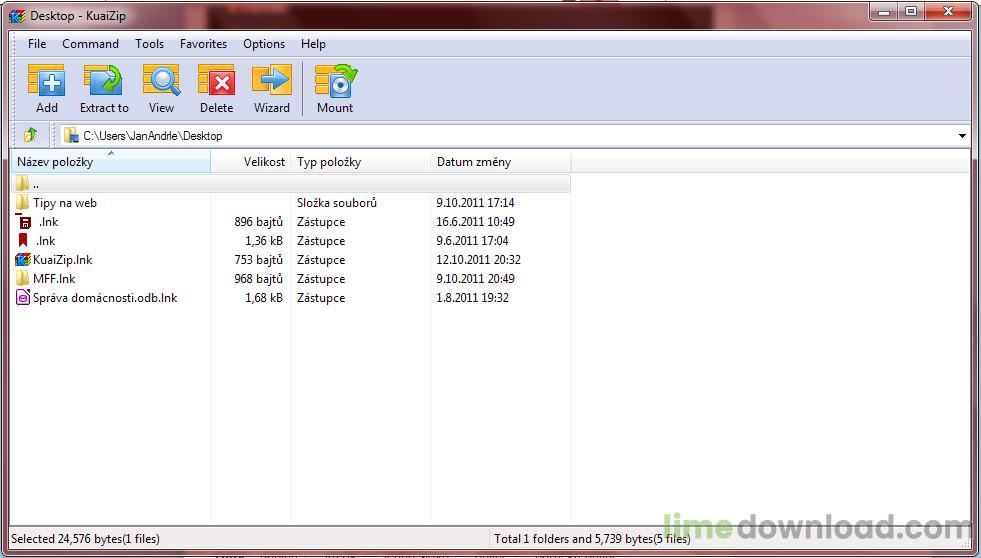The width and height of the screenshot is (981, 558).
Task: Click the '..' parent directory row text
Action: (36, 185)
